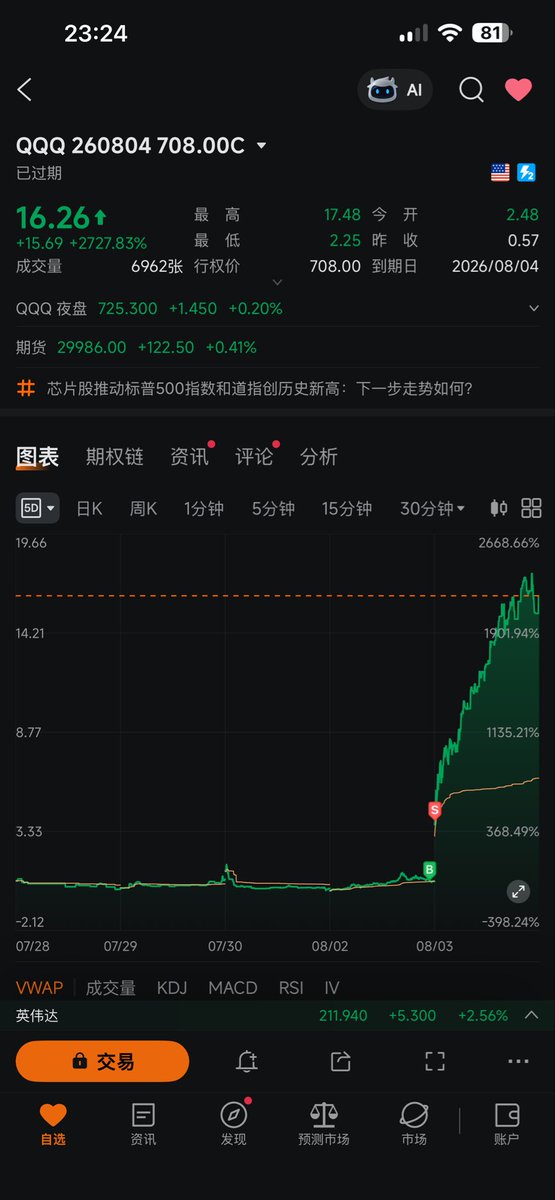555x1200 pixels.
Task: Tap the red S sell marker on chart
Action: coord(434,809)
